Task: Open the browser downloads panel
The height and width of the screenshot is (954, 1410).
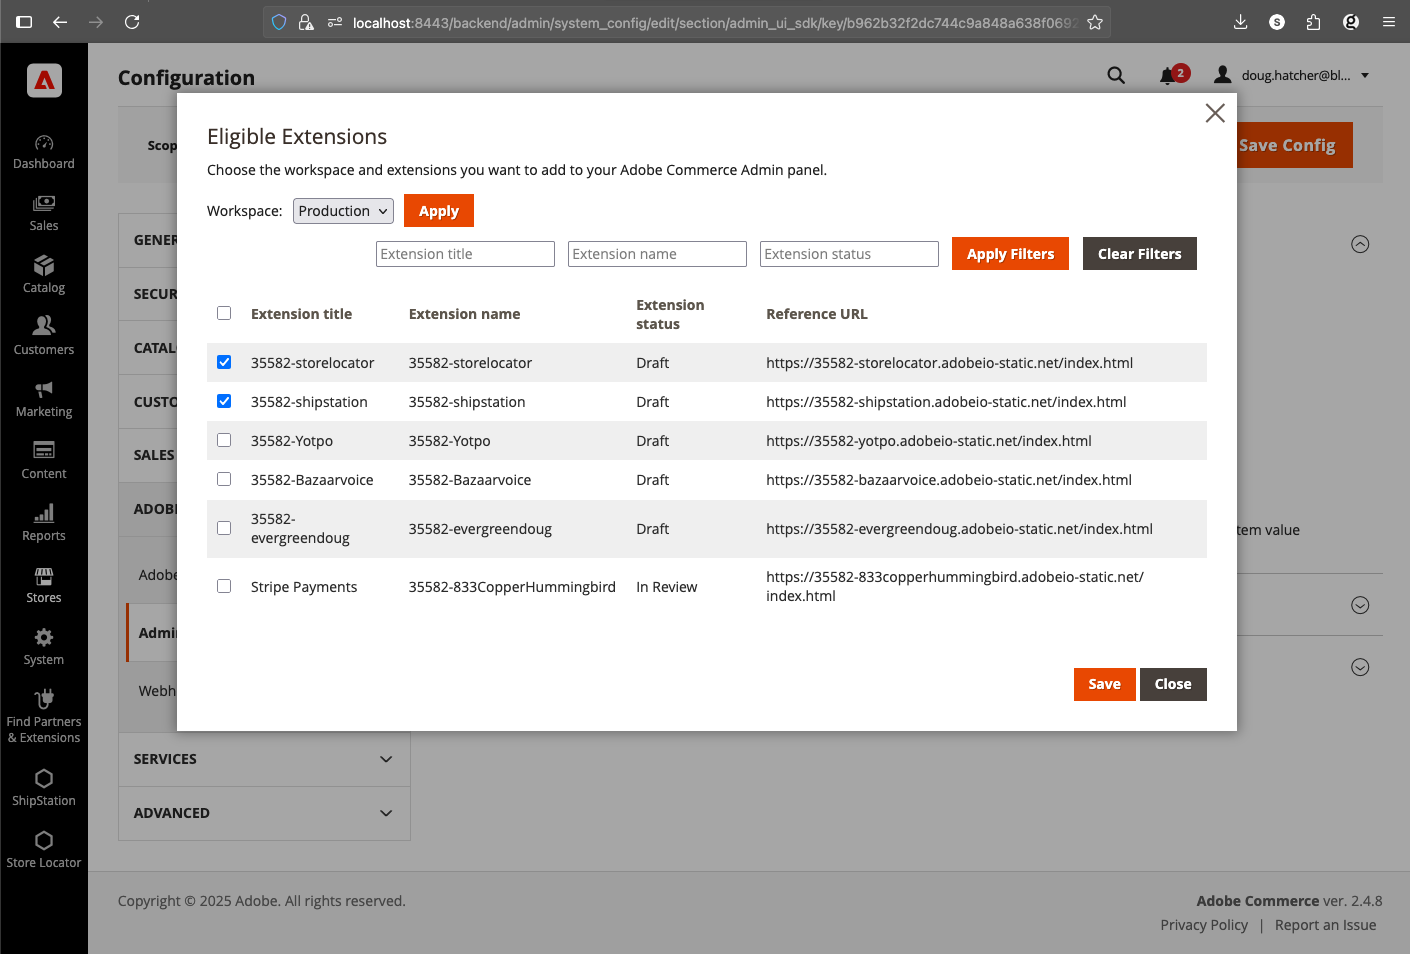Action: coord(1241,22)
